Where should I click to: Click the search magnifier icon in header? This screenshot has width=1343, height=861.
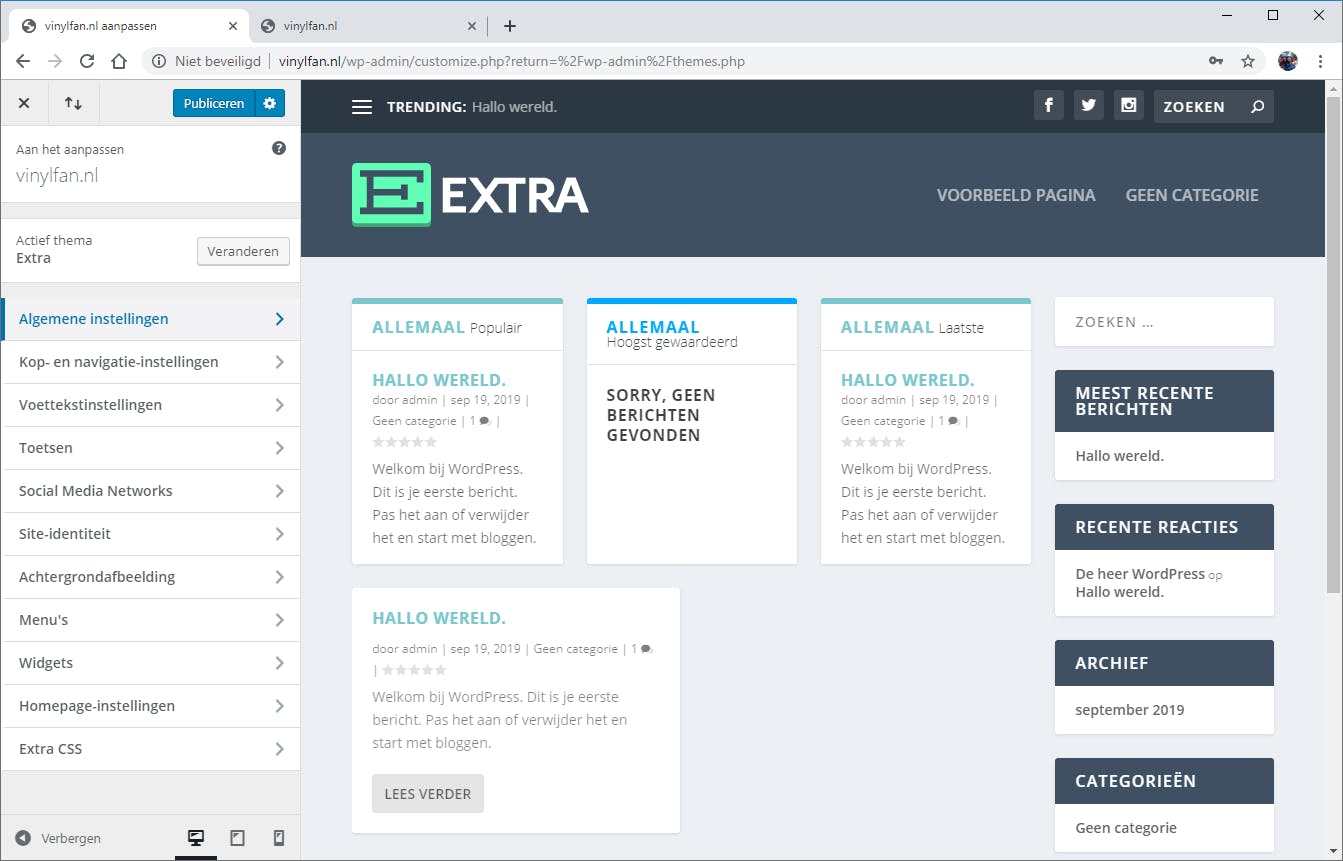(1257, 107)
